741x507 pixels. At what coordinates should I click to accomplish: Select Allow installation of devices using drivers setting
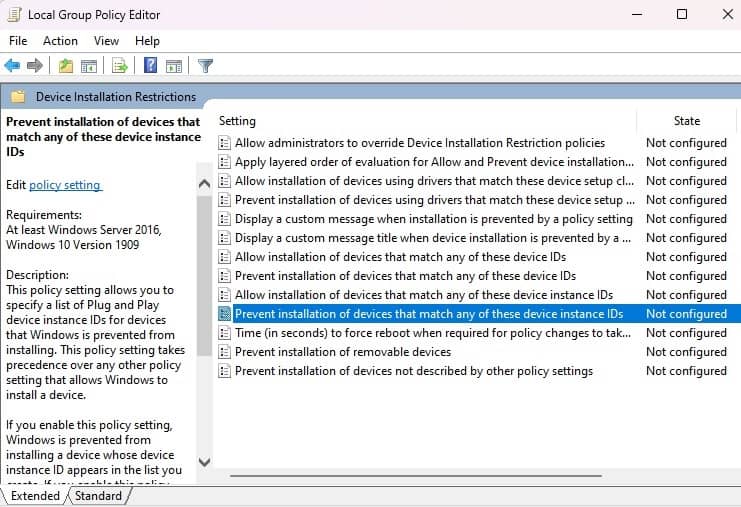point(434,181)
